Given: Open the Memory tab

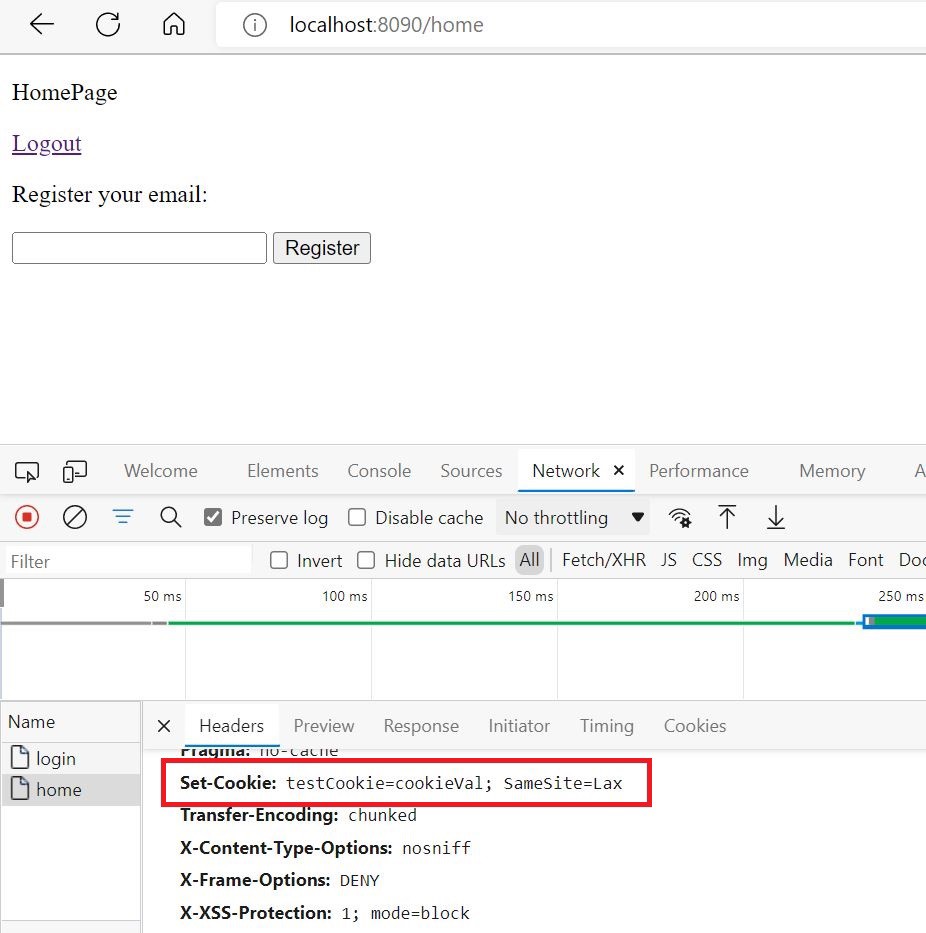Looking at the screenshot, I should coord(832,471).
